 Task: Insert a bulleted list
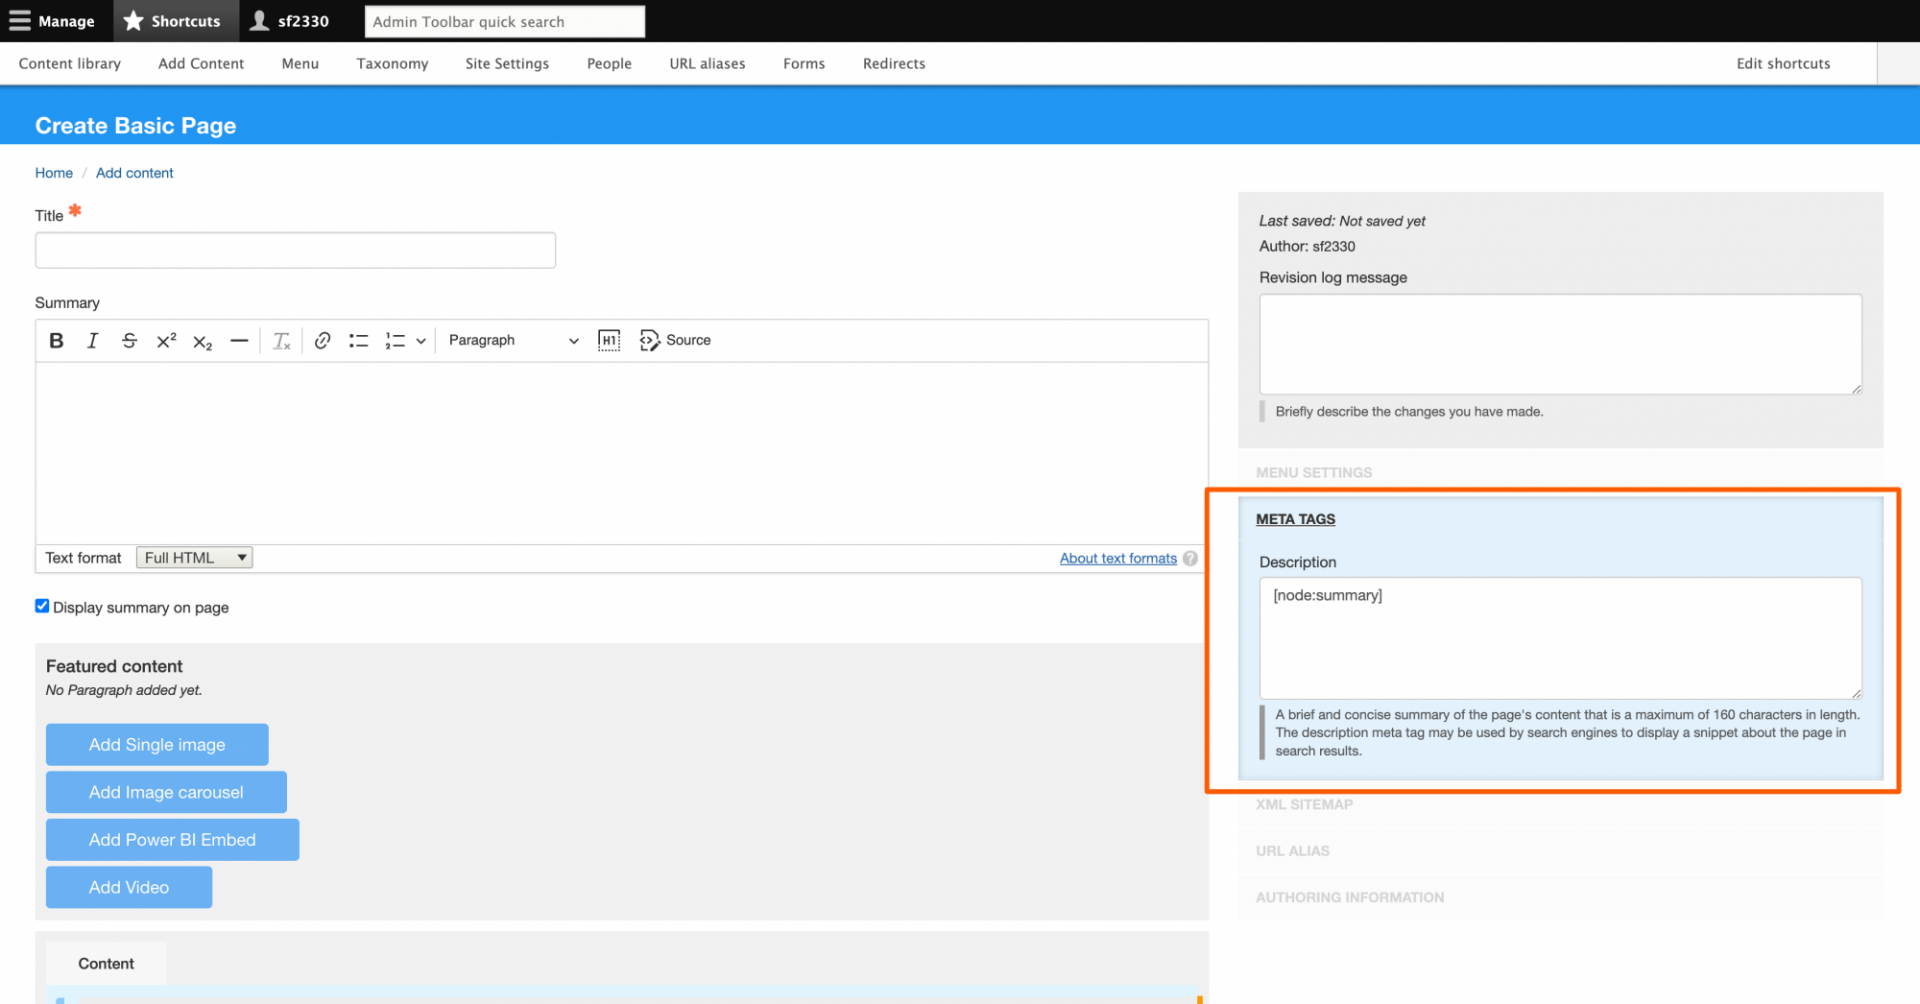pyautogui.click(x=359, y=341)
